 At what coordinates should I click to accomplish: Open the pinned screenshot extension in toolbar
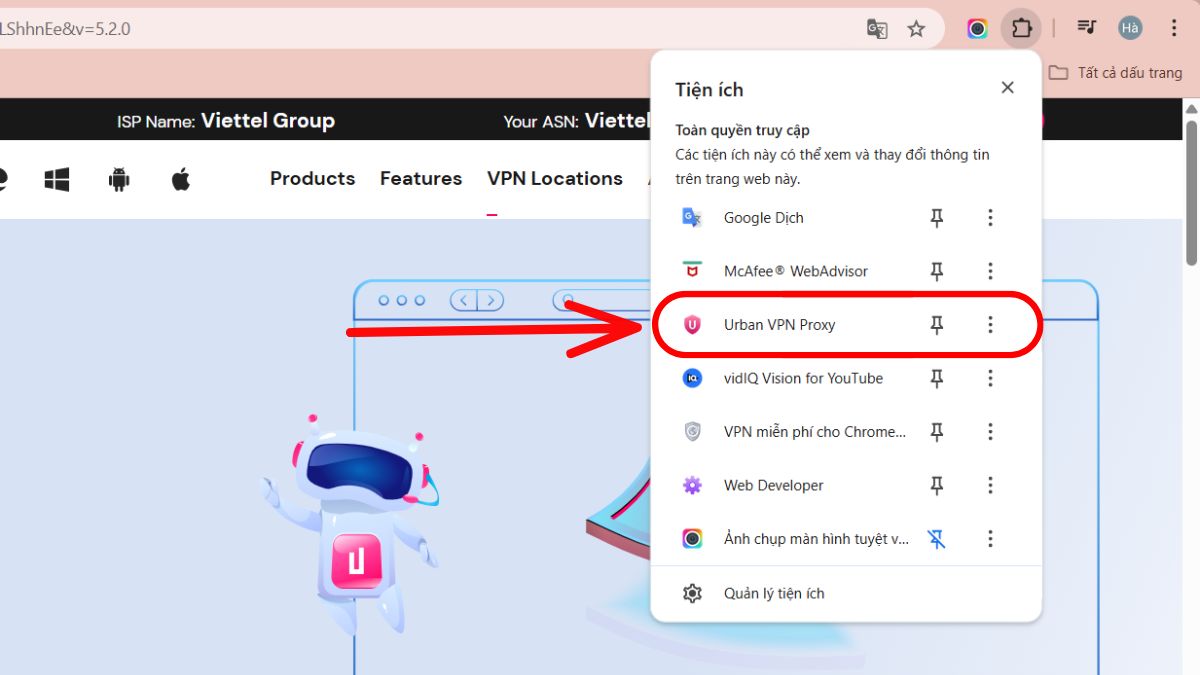pos(978,29)
